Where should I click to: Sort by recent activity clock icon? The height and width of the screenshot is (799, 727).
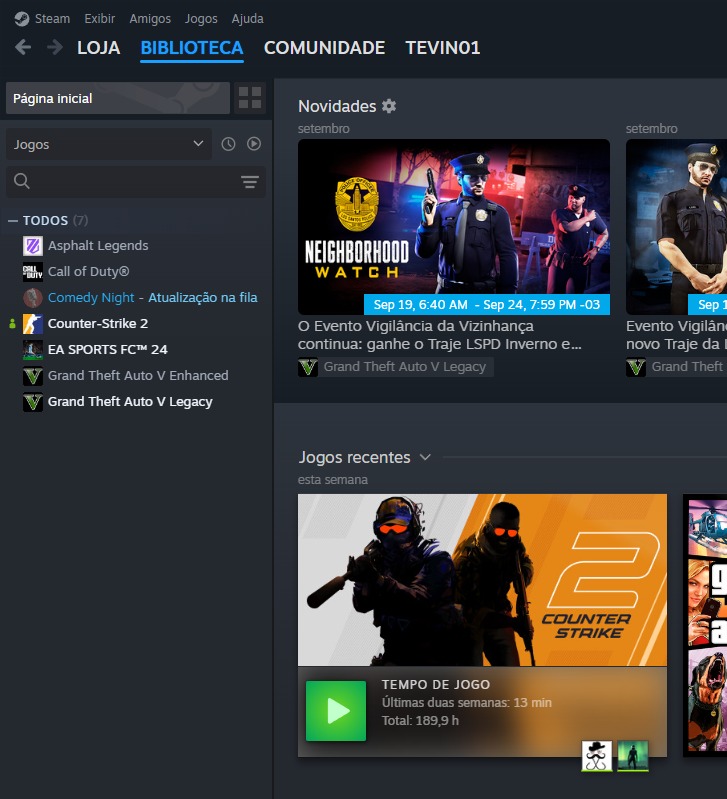pyautogui.click(x=228, y=144)
